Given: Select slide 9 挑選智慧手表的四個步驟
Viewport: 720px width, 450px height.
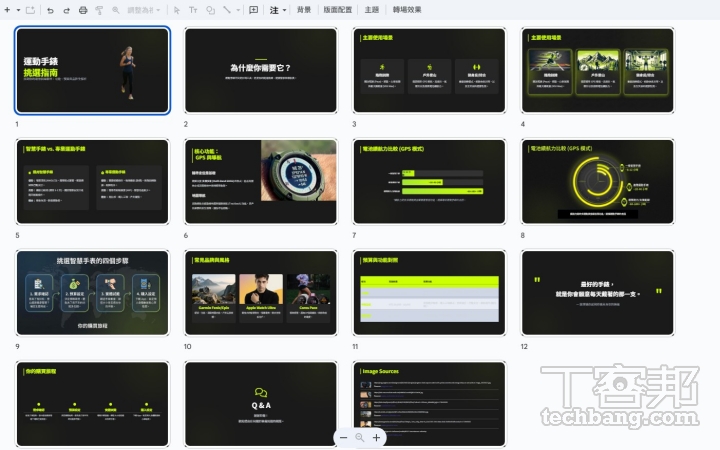Looking at the screenshot, I should pyautogui.click(x=92, y=292).
